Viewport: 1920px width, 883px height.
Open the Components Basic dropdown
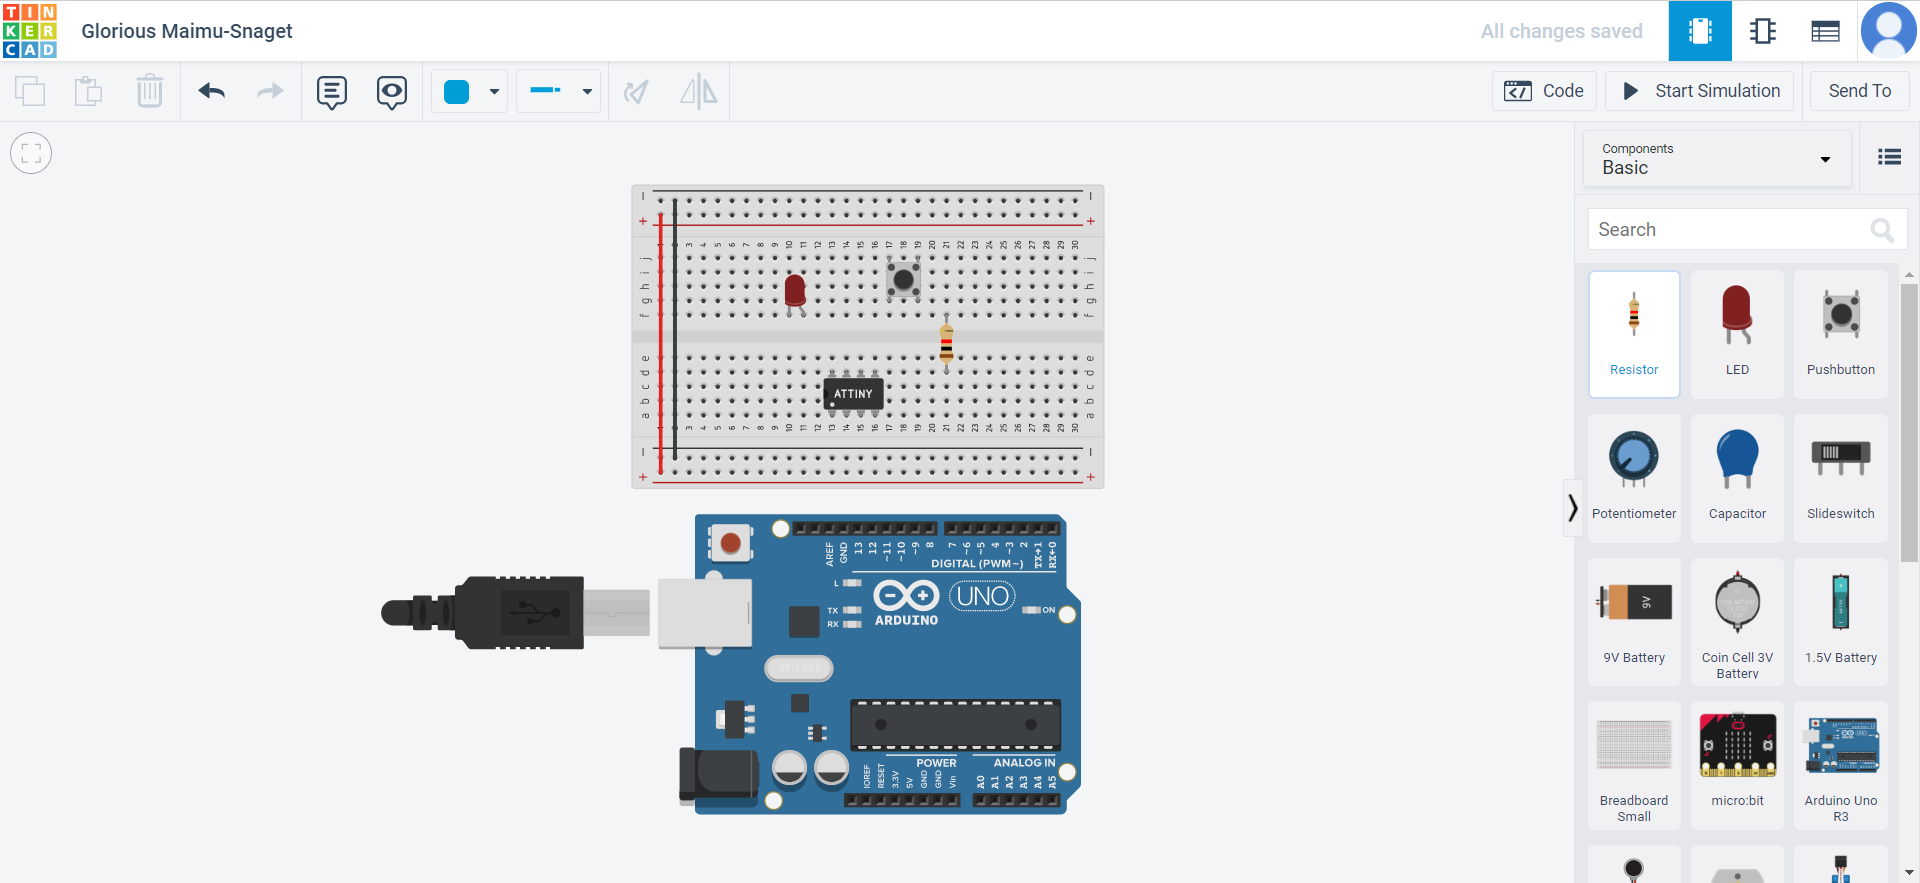(x=1717, y=159)
